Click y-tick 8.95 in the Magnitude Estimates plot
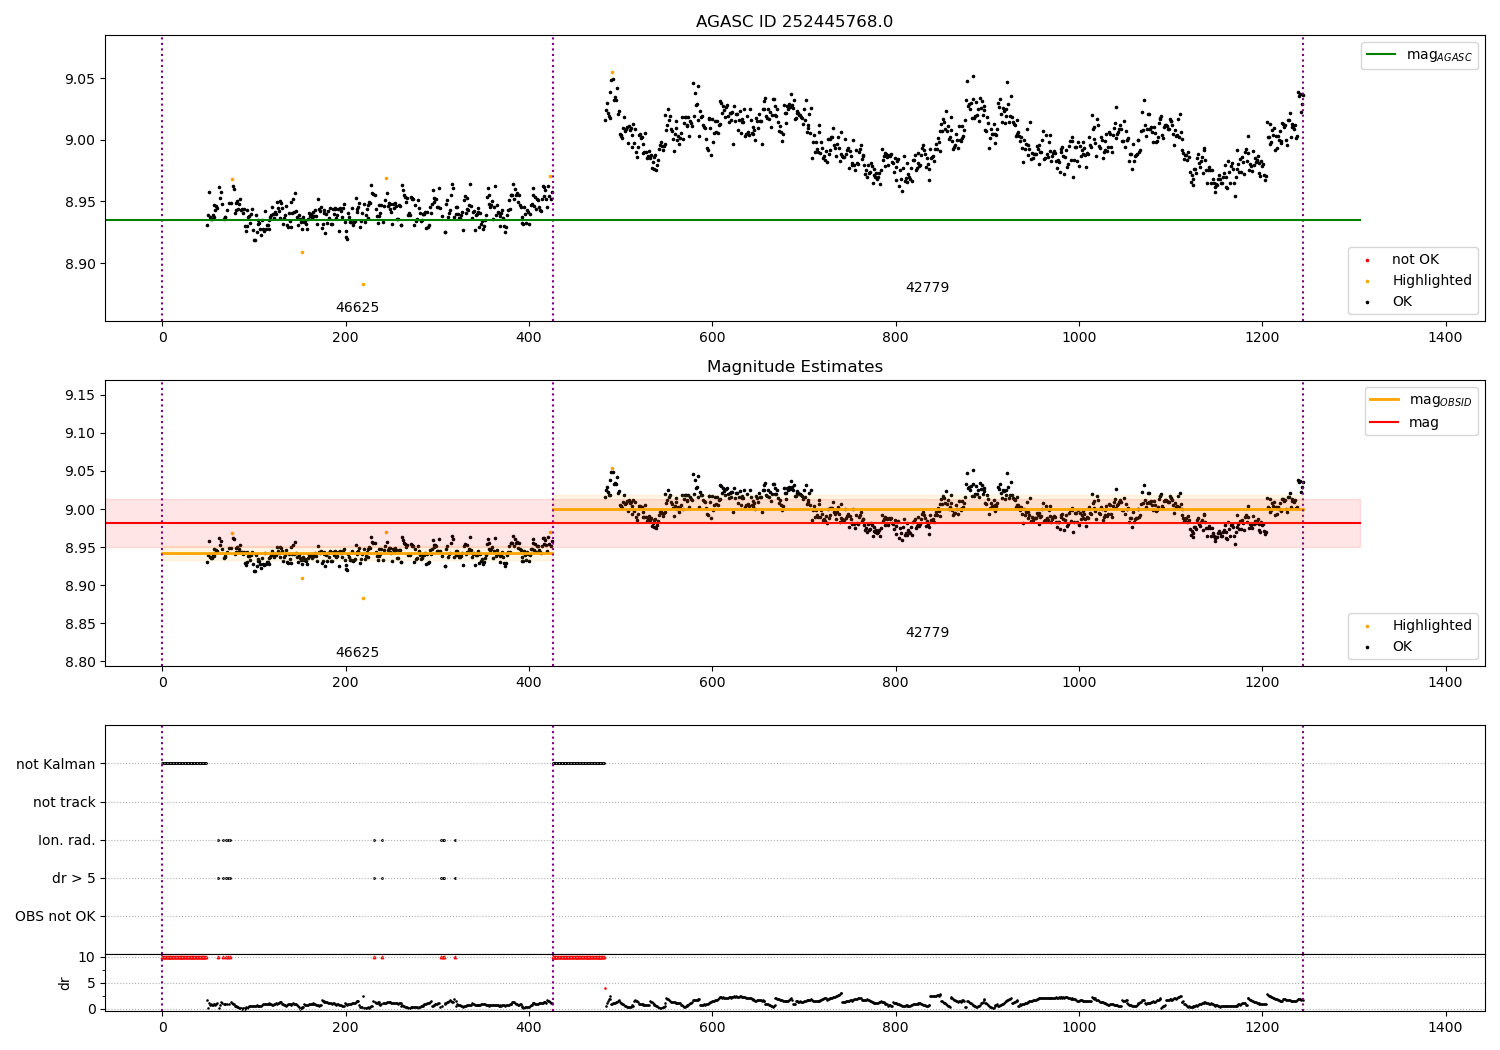 coord(80,548)
